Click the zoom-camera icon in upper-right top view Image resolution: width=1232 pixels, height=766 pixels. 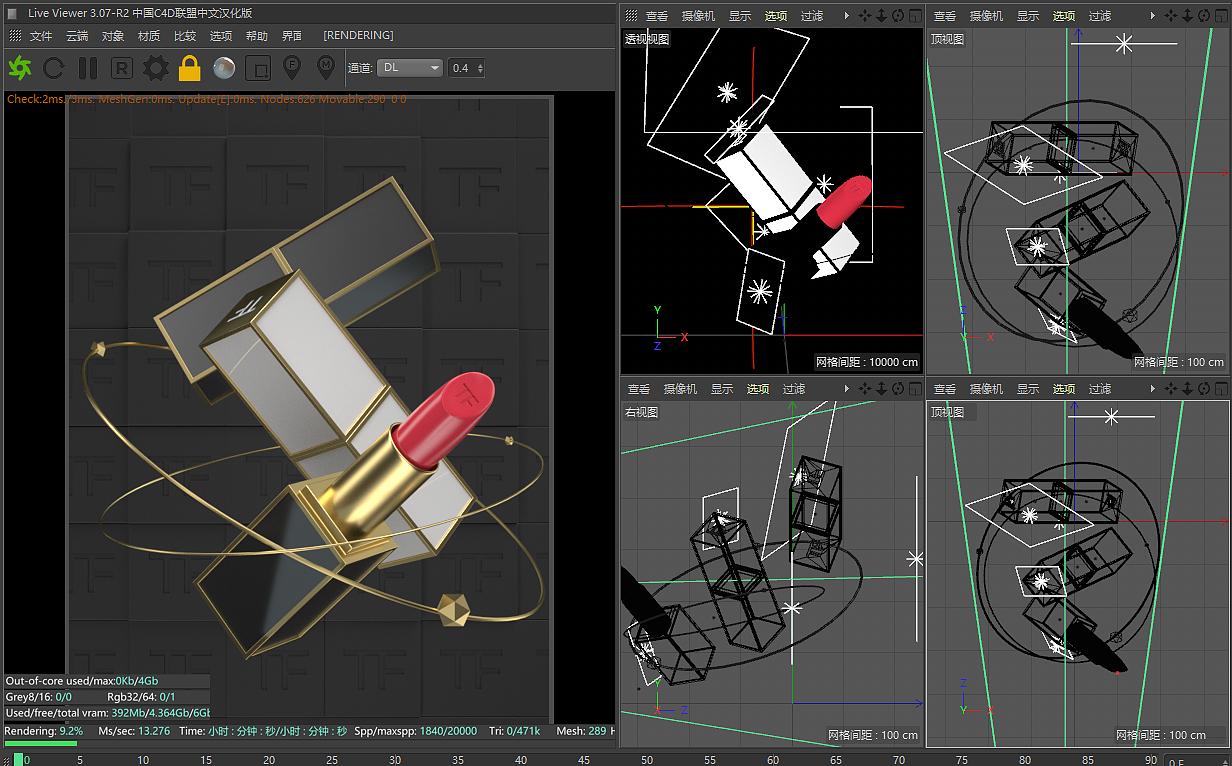1187,16
